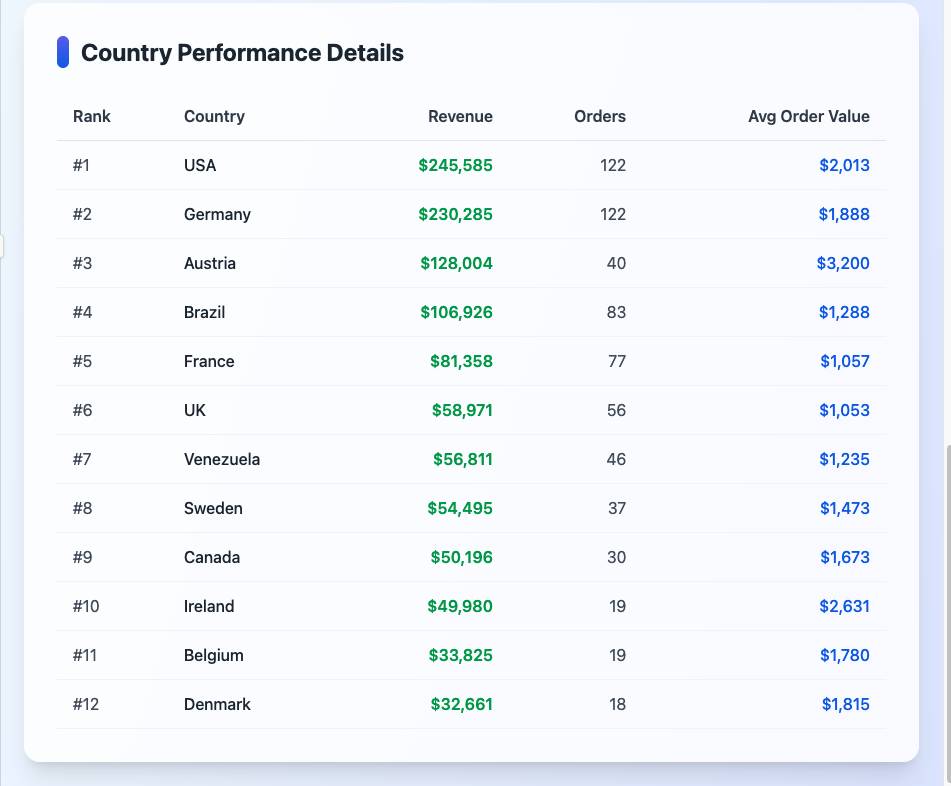Click rank #7 next to Venezuela
Image resolution: width=951 pixels, height=786 pixels.
tap(81, 459)
